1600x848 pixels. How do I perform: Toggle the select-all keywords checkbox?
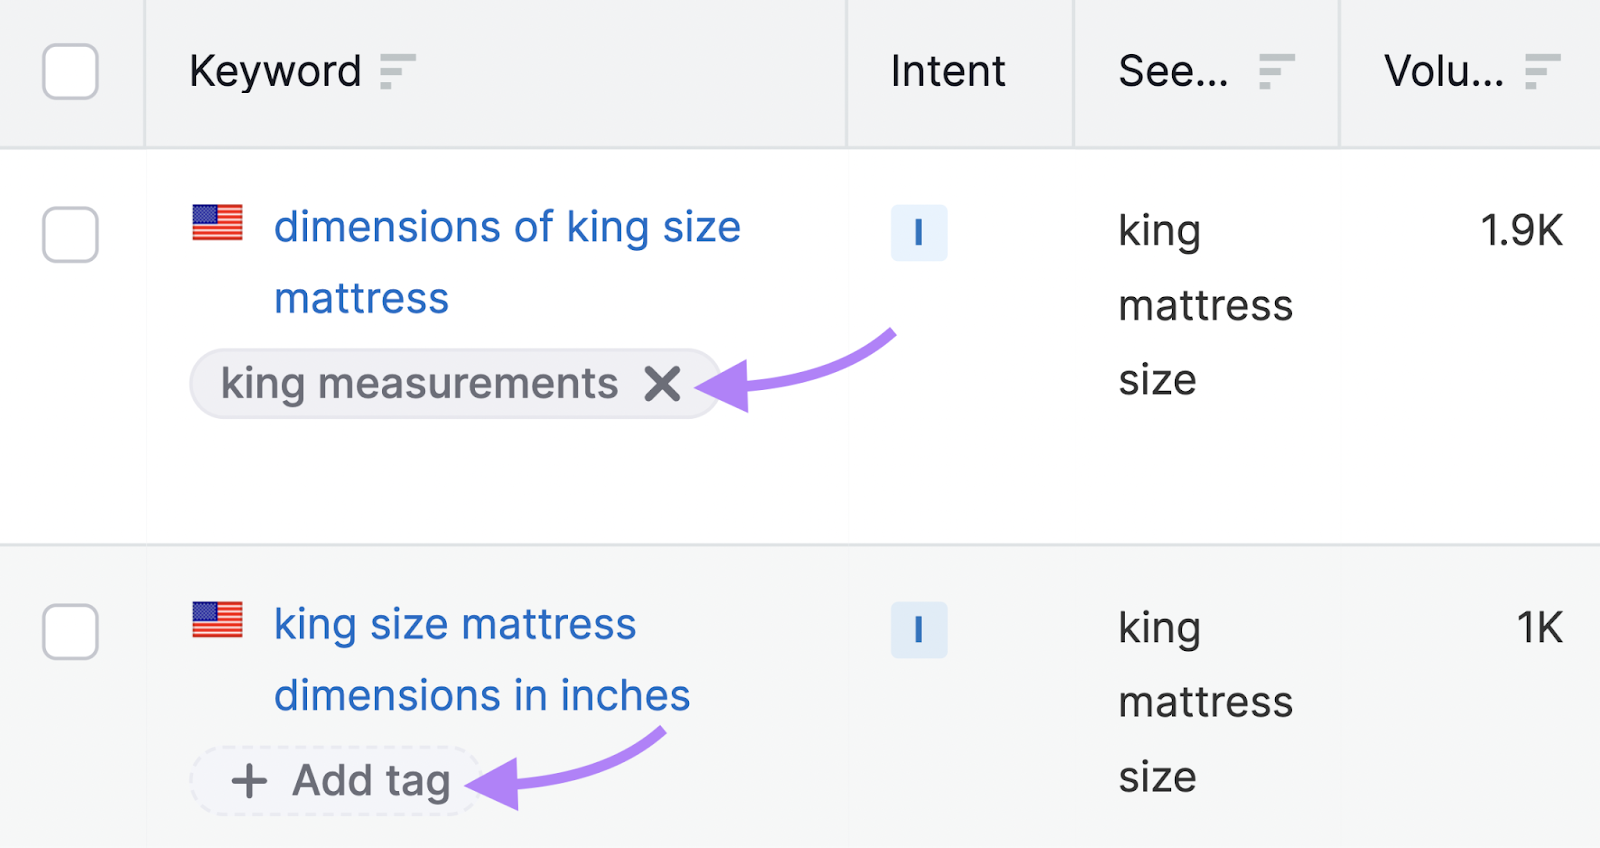click(70, 72)
